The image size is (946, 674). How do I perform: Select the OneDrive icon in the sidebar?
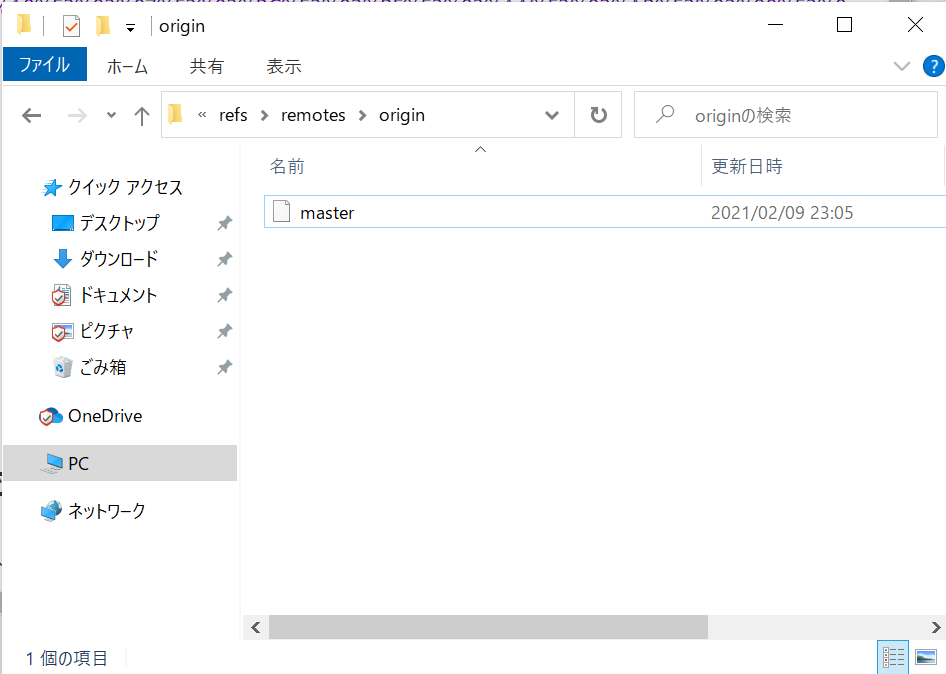tap(52, 415)
